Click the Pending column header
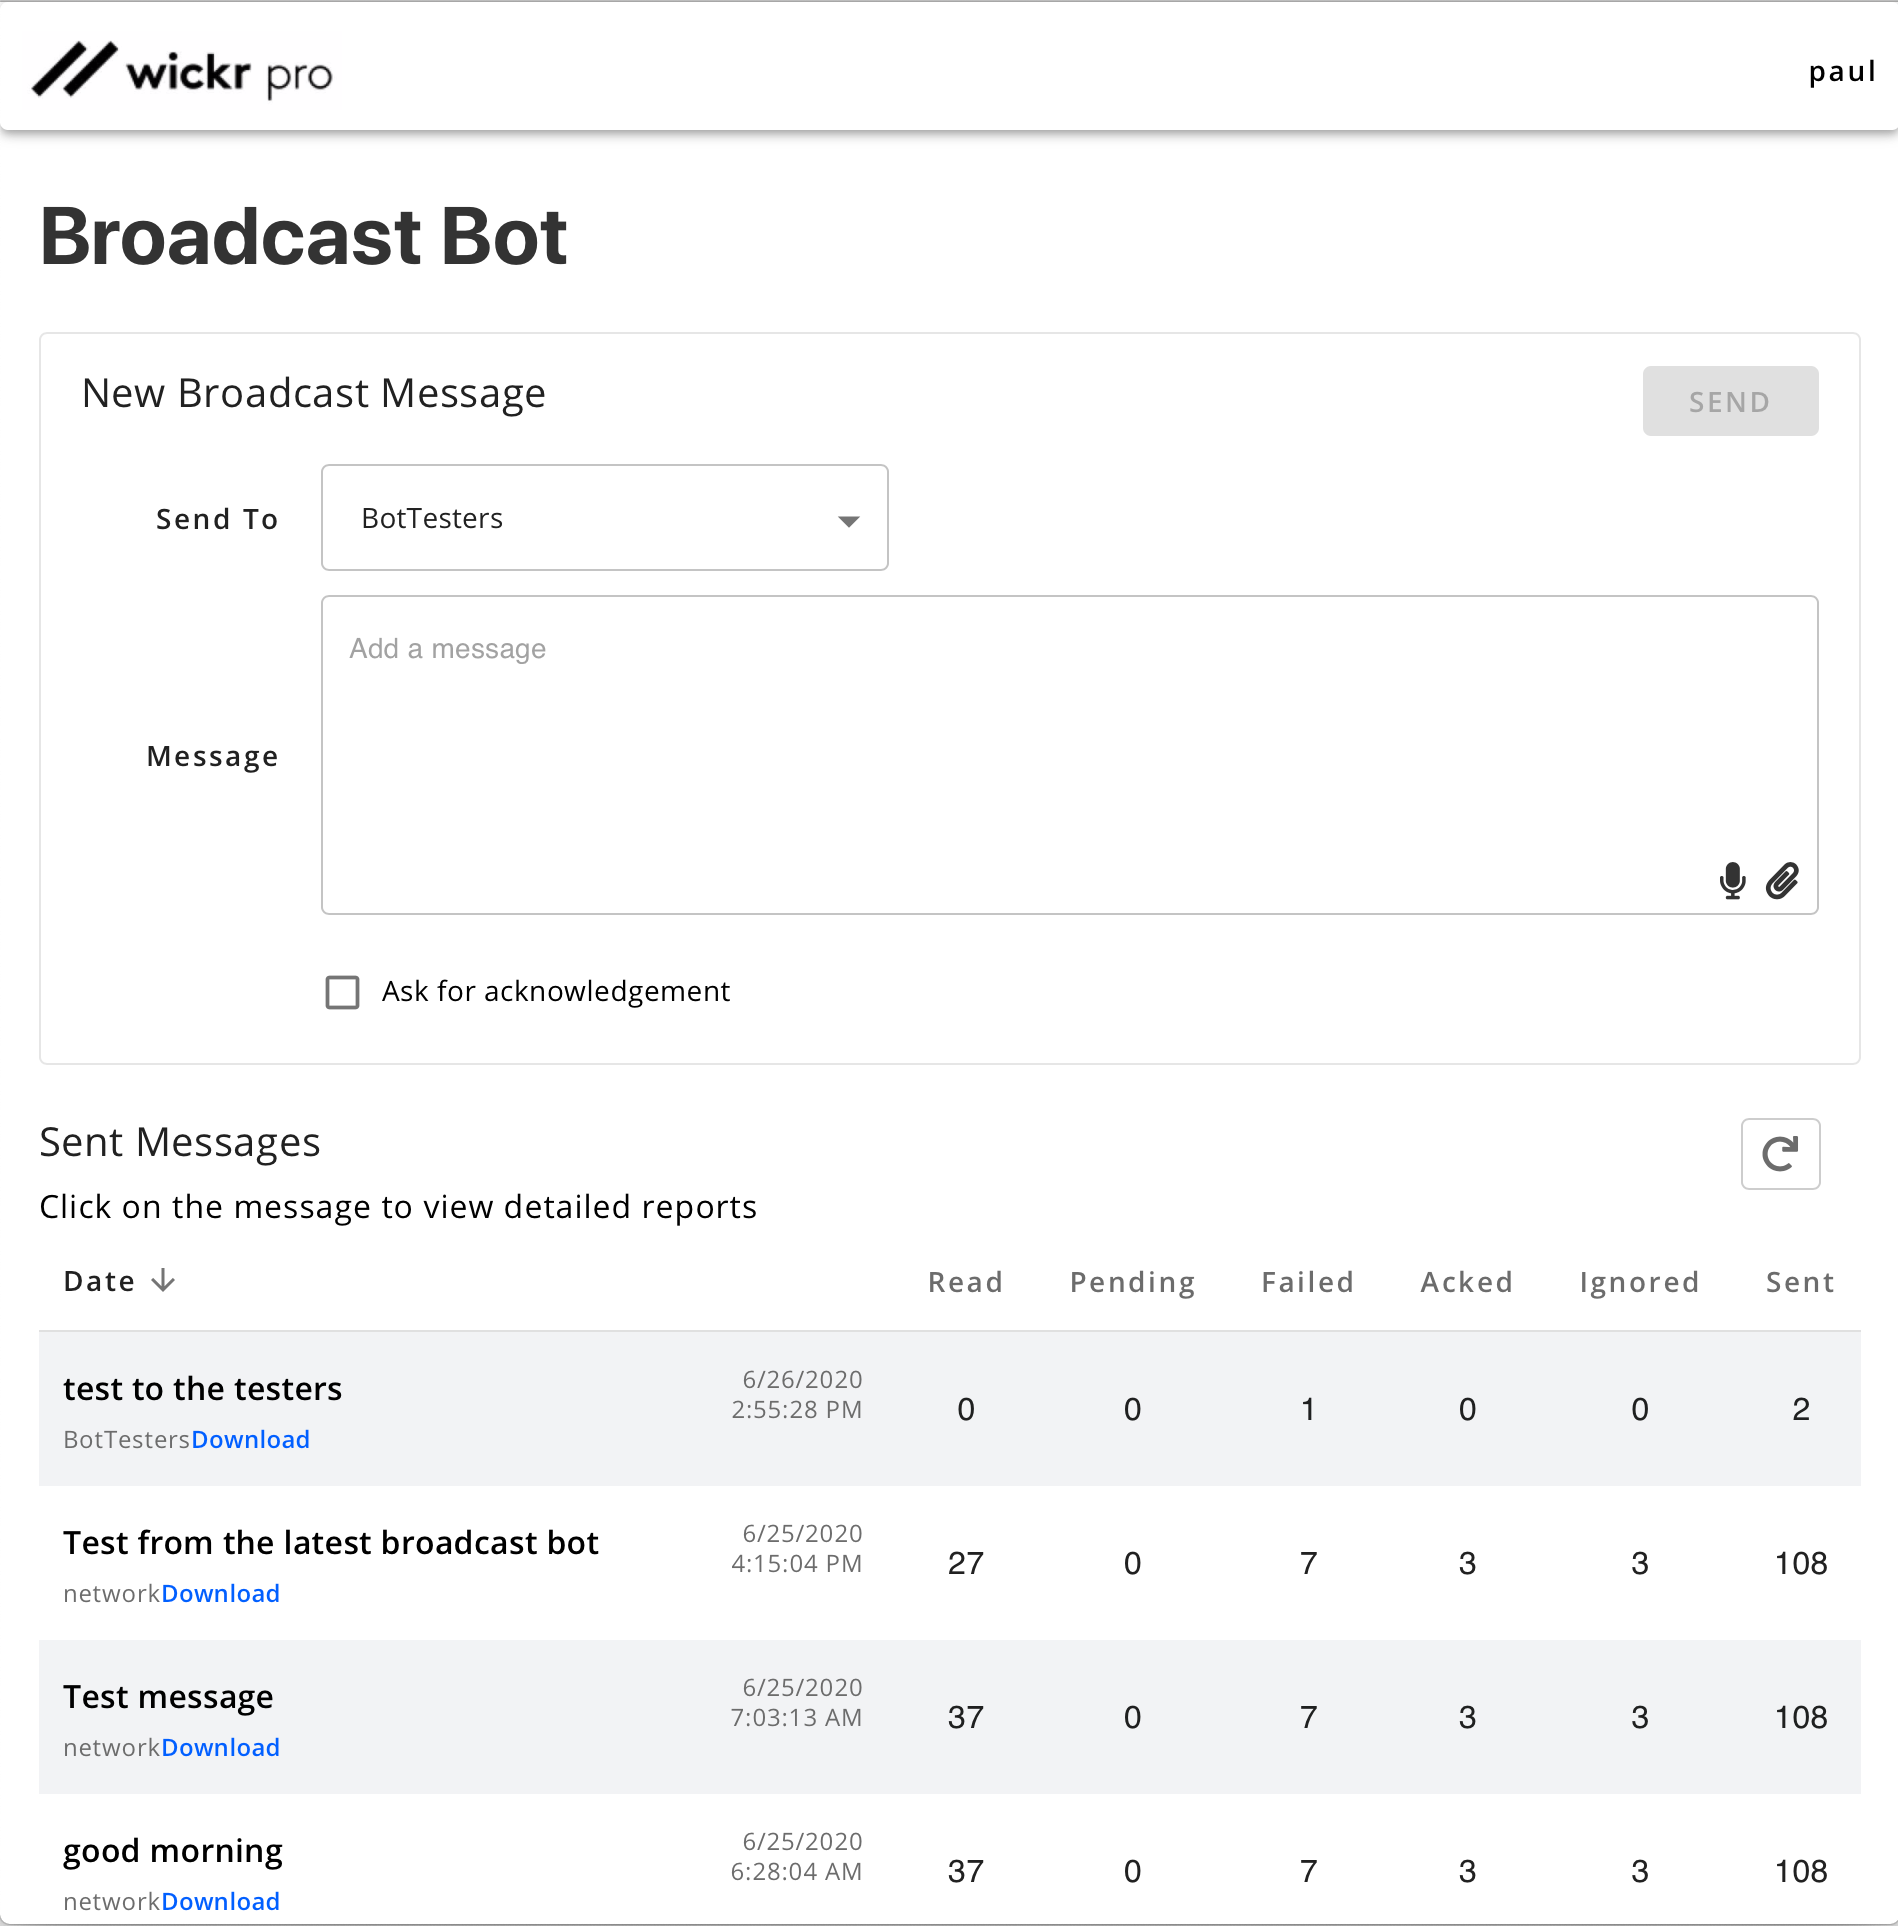Image resolution: width=1898 pixels, height=1926 pixels. 1132,1282
